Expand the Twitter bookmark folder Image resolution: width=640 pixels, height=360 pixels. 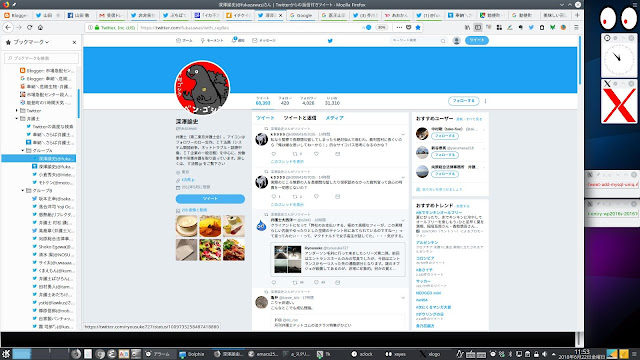(x=17, y=111)
